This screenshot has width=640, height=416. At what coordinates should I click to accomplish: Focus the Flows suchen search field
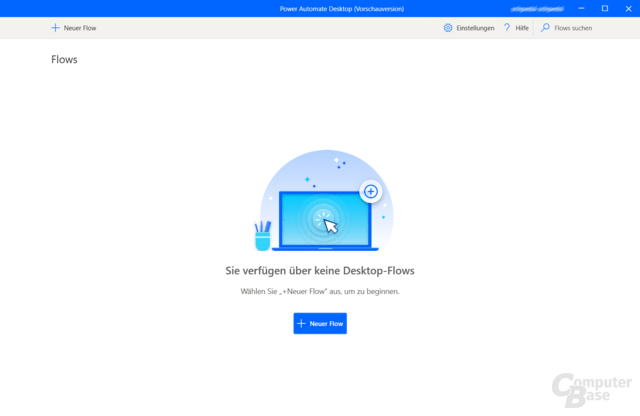[x=573, y=28]
